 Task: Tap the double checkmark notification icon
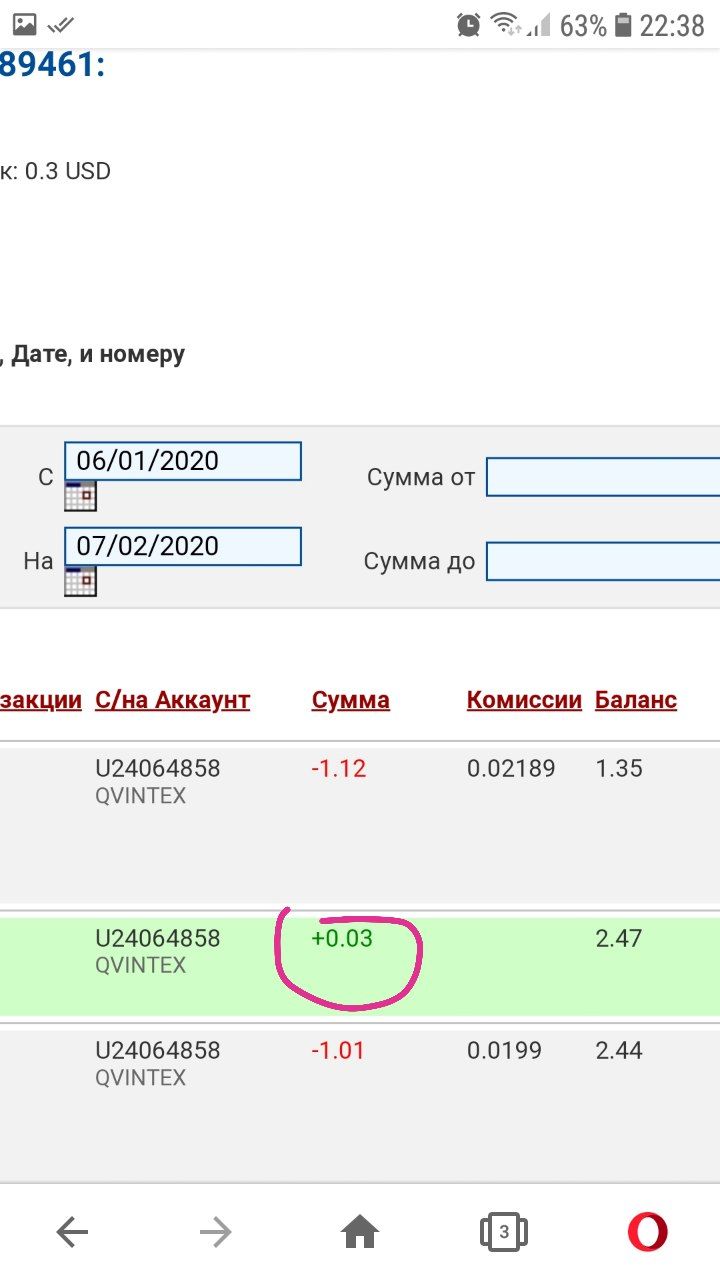click(61, 25)
